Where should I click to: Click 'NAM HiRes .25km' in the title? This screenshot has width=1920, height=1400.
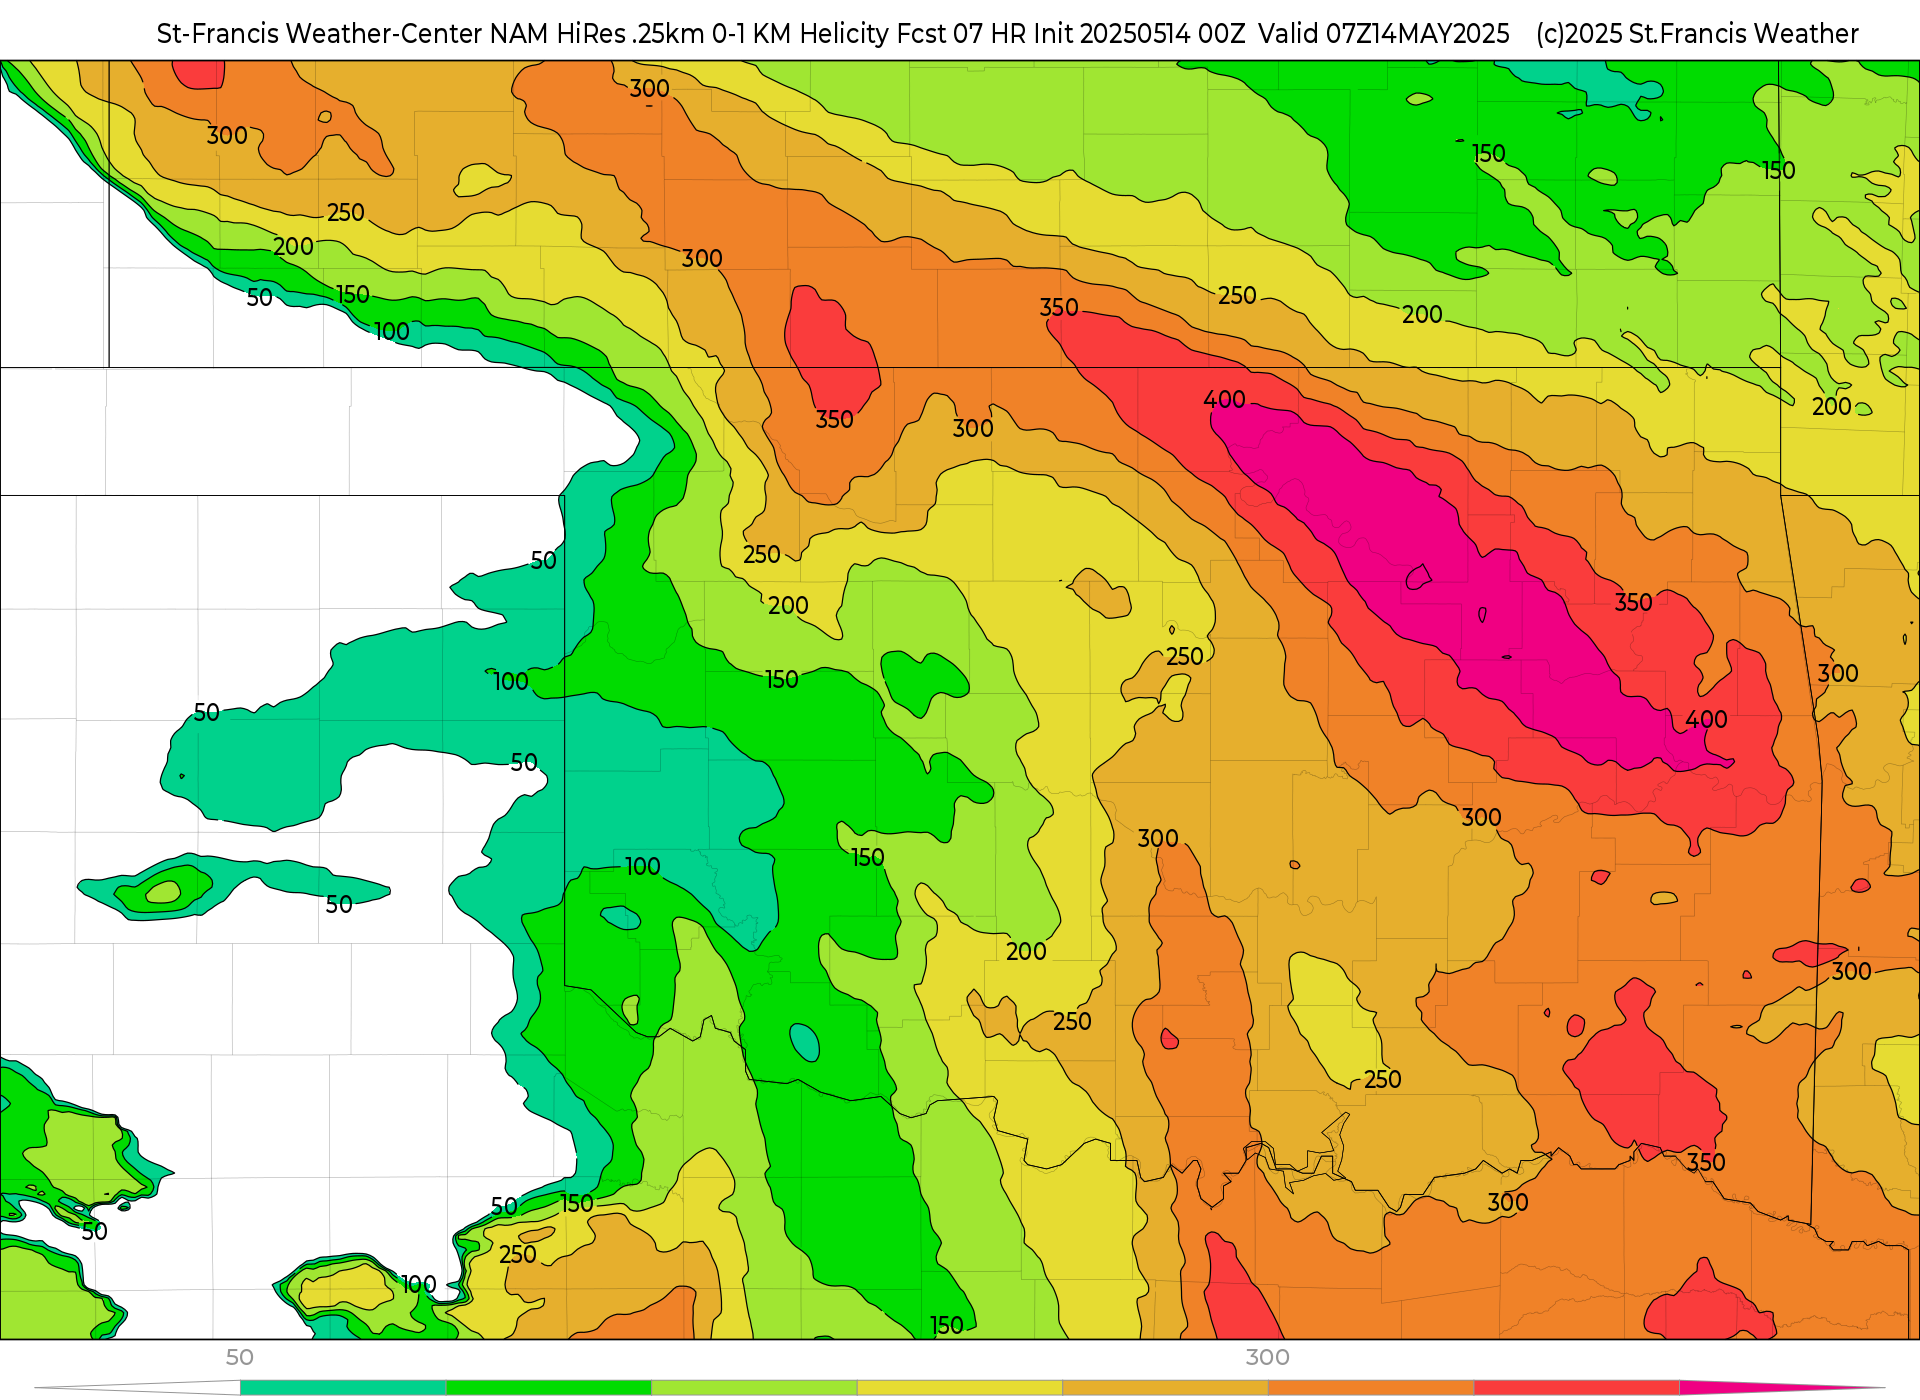[597, 34]
